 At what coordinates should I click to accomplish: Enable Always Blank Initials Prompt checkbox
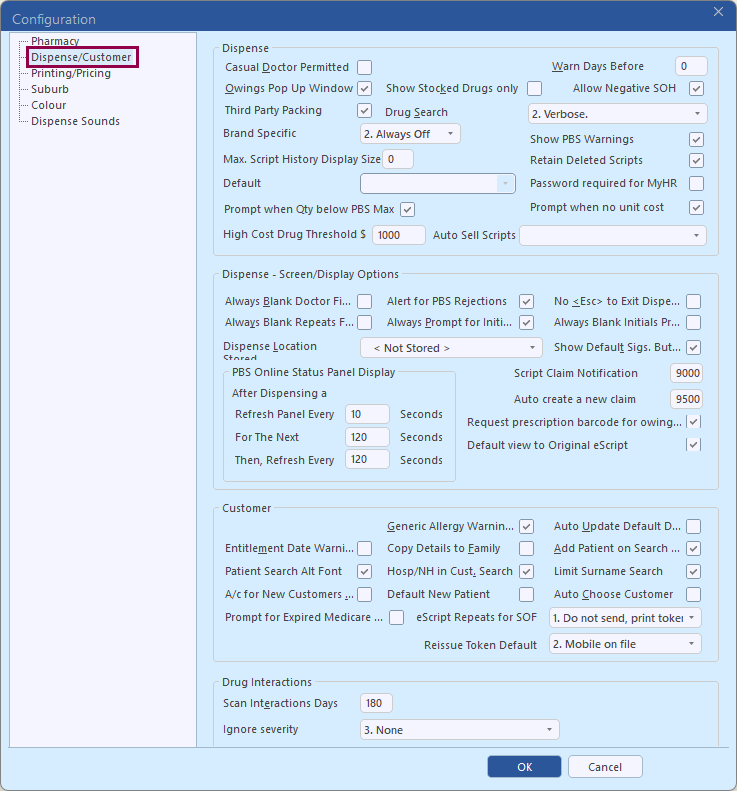point(694,322)
